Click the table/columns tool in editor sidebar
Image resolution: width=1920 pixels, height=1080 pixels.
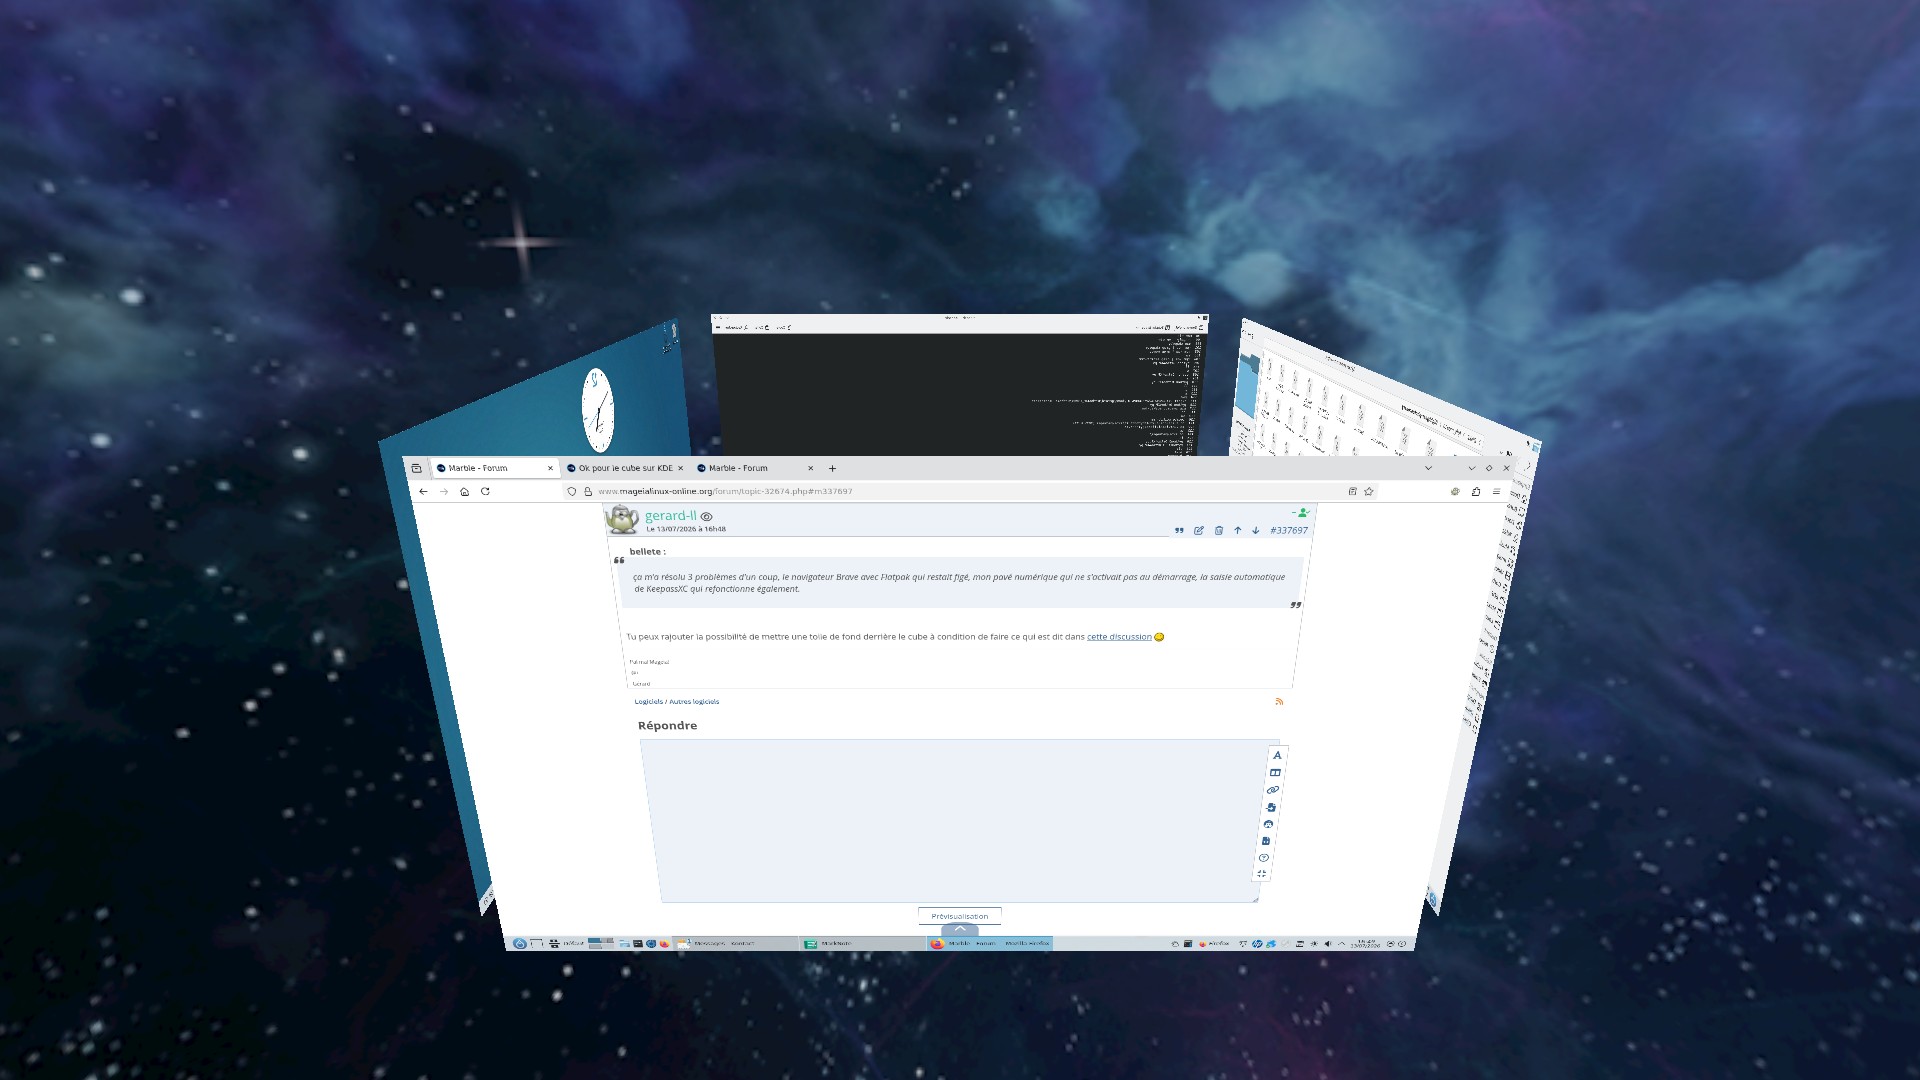[1275, 773]
